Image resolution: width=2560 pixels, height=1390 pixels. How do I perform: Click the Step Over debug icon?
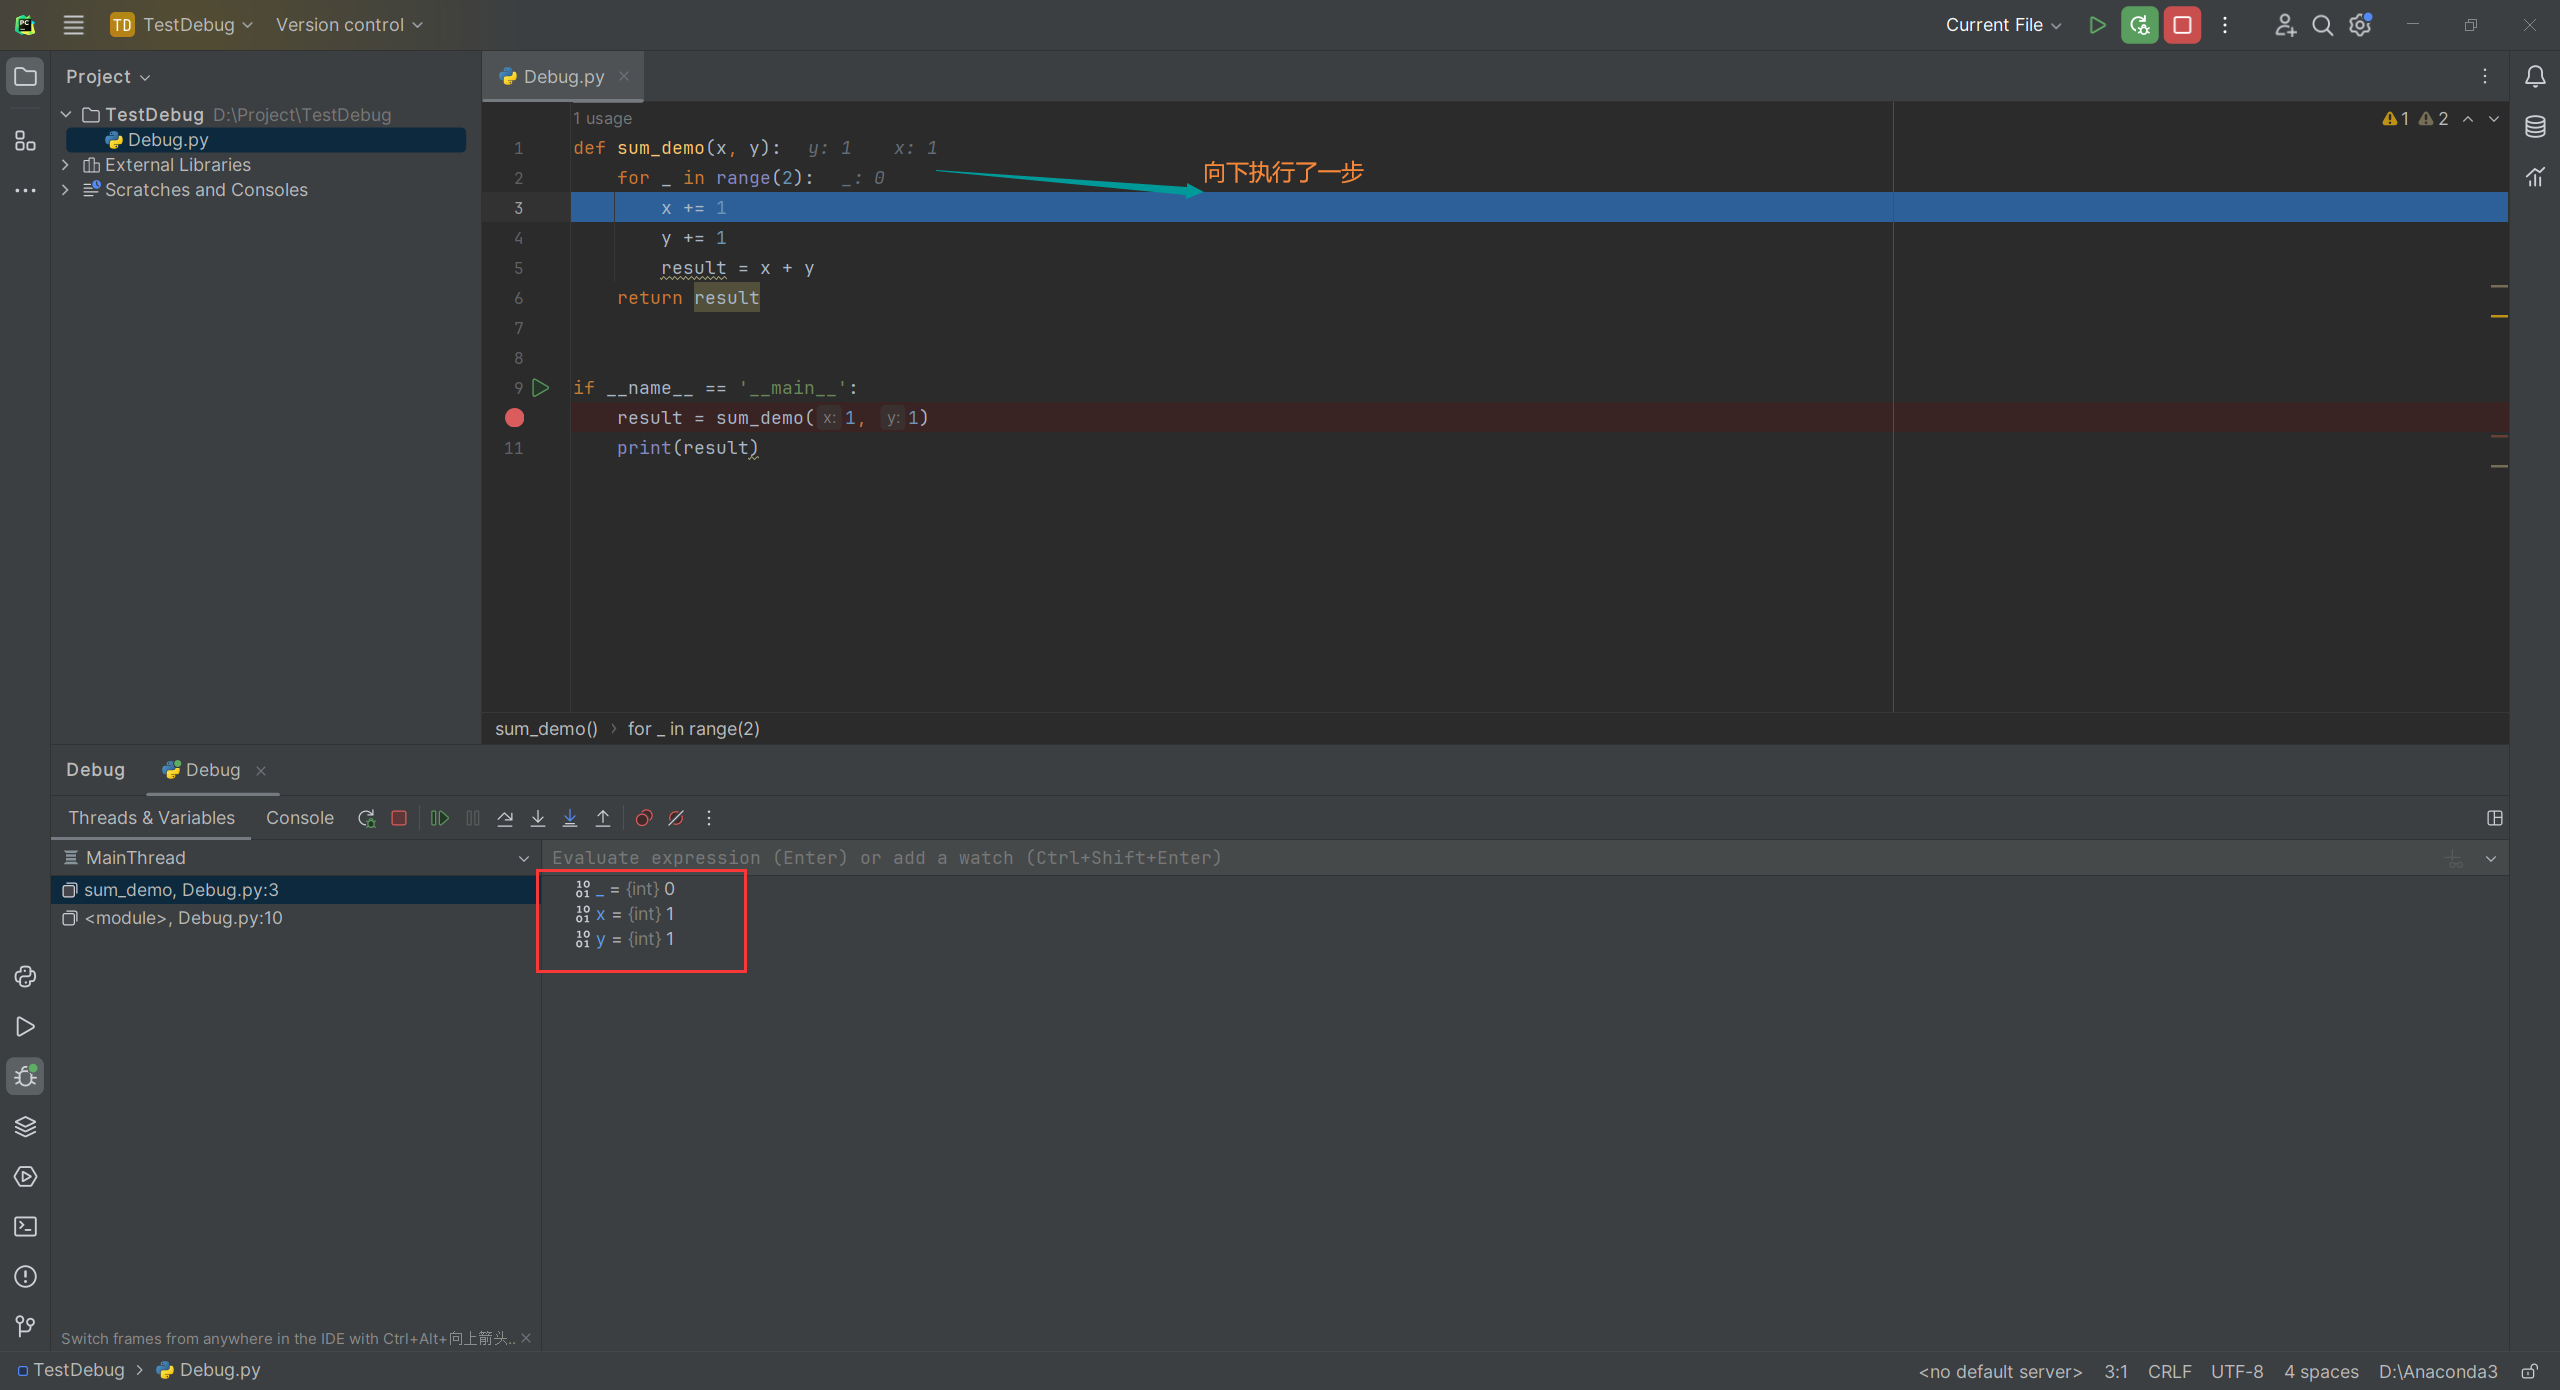click(x=503, y=818)
